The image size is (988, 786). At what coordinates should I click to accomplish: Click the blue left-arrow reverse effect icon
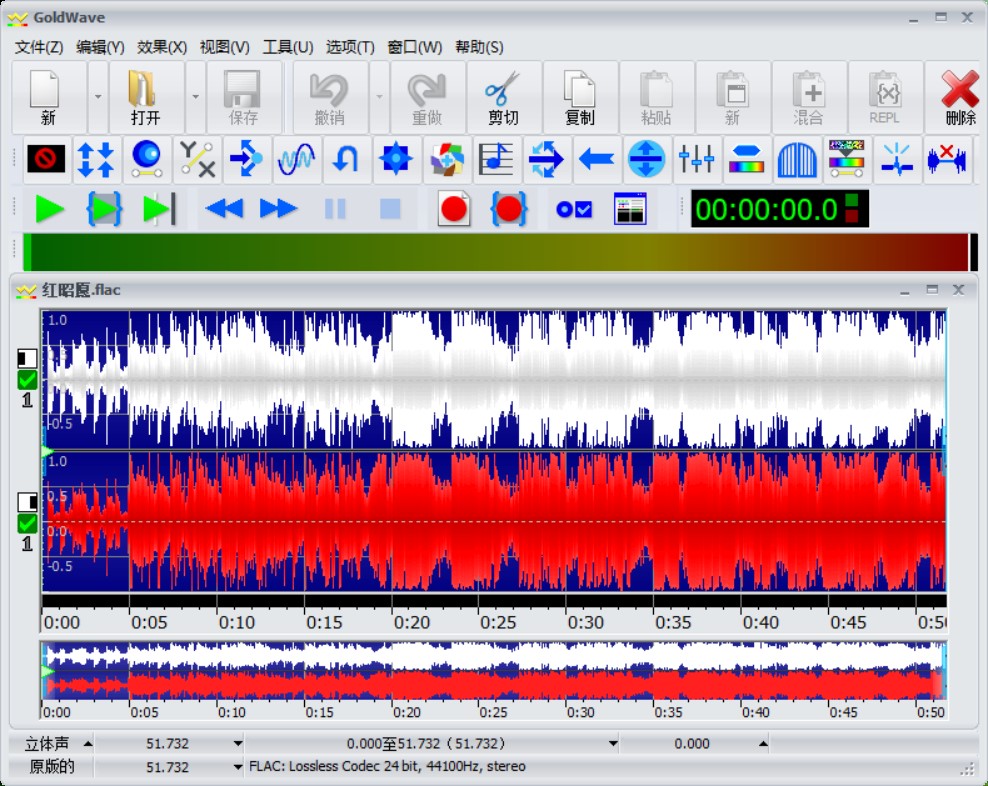[596, 159]
